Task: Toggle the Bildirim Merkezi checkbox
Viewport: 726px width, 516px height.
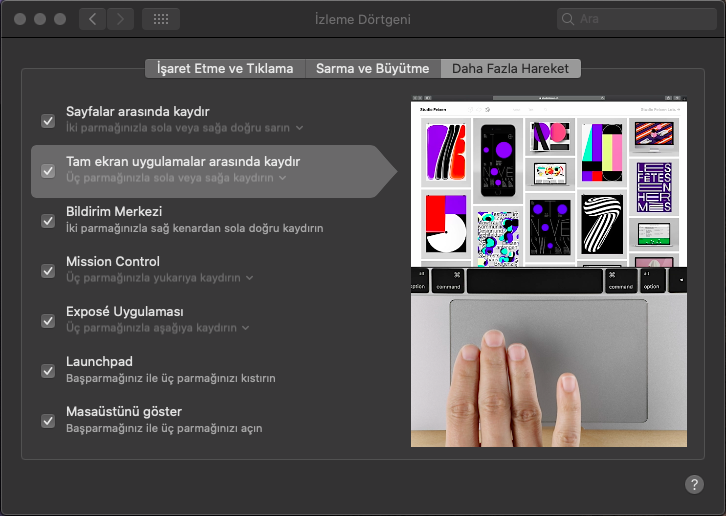Action: [x=48, y=220]
